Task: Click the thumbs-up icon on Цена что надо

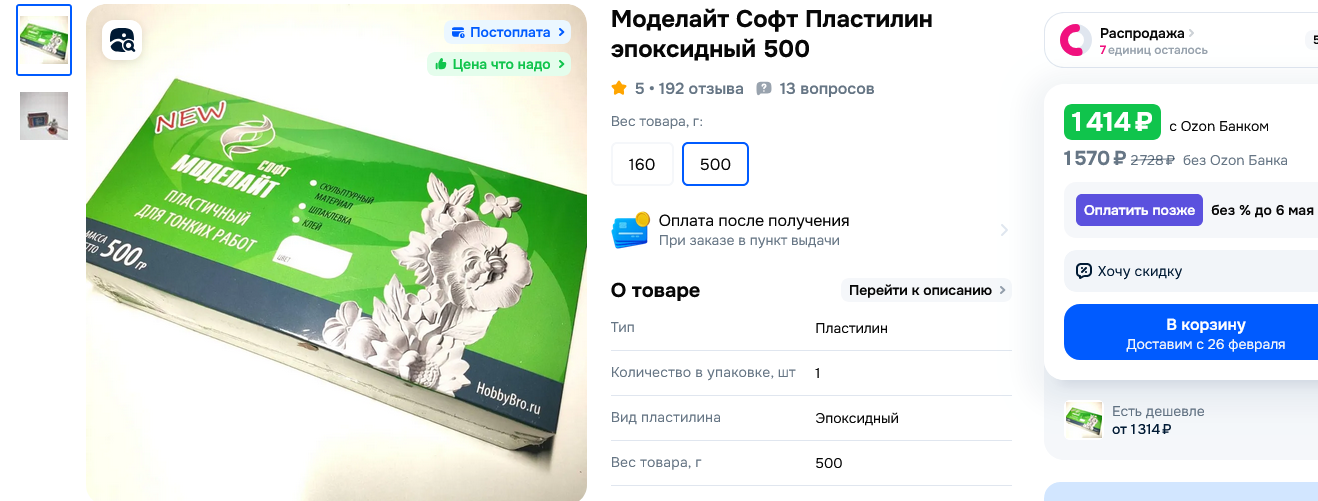Action: 441,64
